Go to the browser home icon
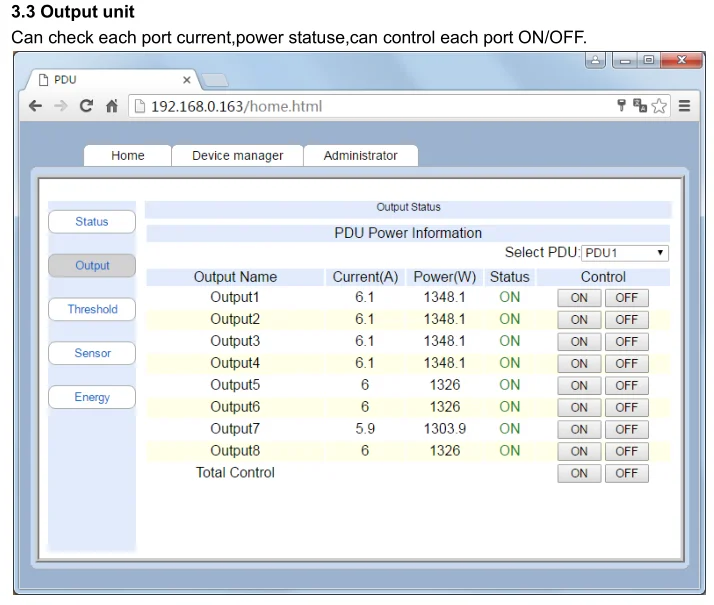Image resolution: width=714 pixels, height=605 pixels. coord(112,106)
